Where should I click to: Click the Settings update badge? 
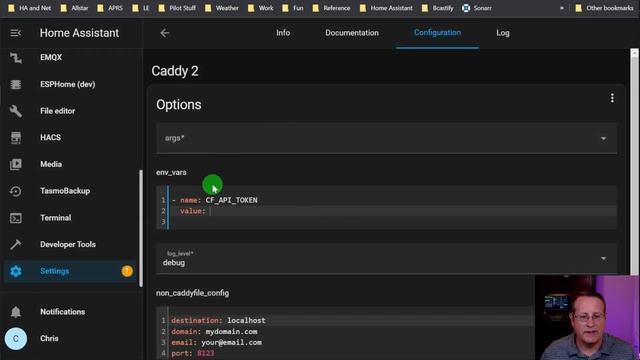[x=127, y=271]
